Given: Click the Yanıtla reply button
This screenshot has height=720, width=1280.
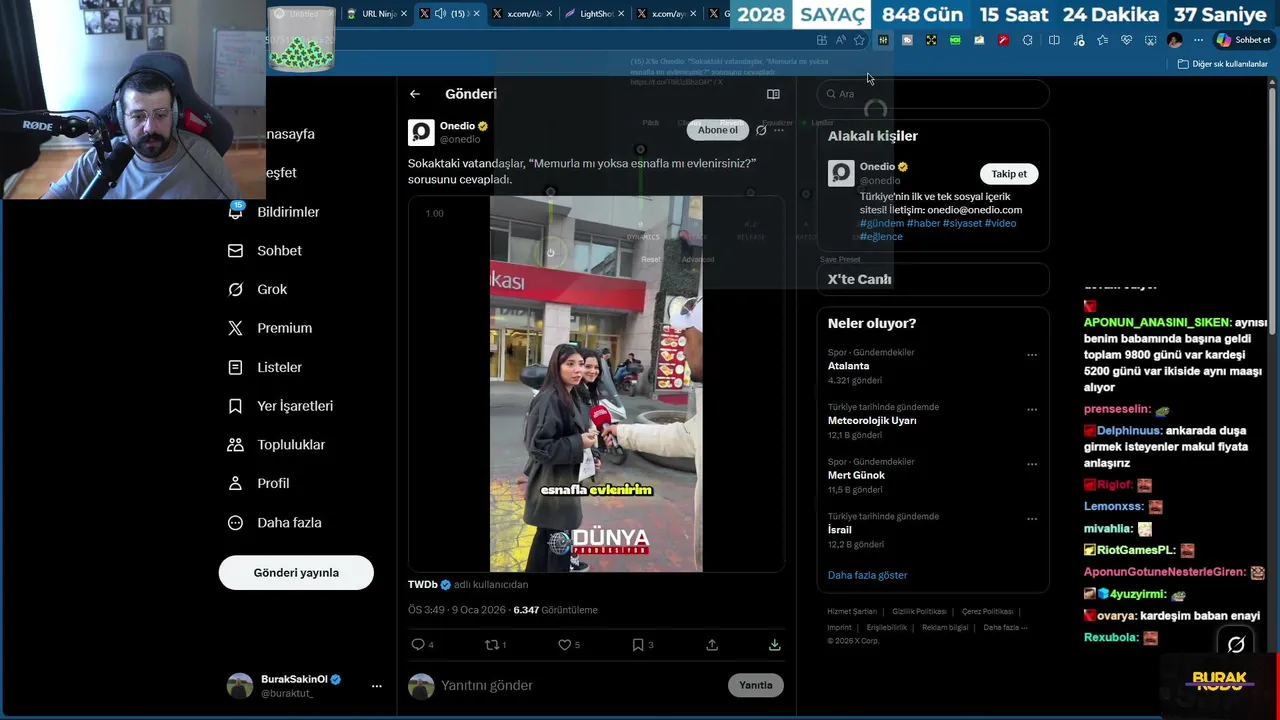Looking at the screenshot, I should tap(756, 685).
